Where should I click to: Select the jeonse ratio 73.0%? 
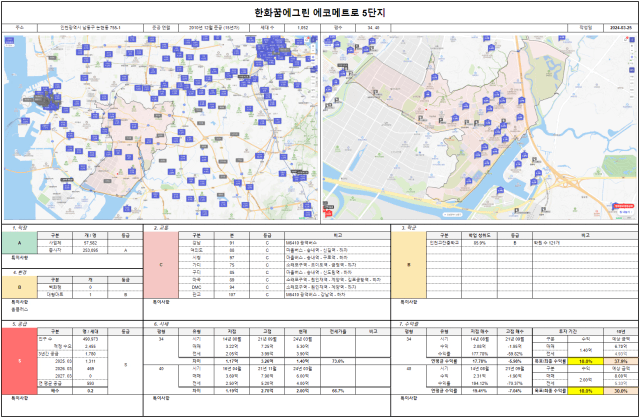point(338,361)
